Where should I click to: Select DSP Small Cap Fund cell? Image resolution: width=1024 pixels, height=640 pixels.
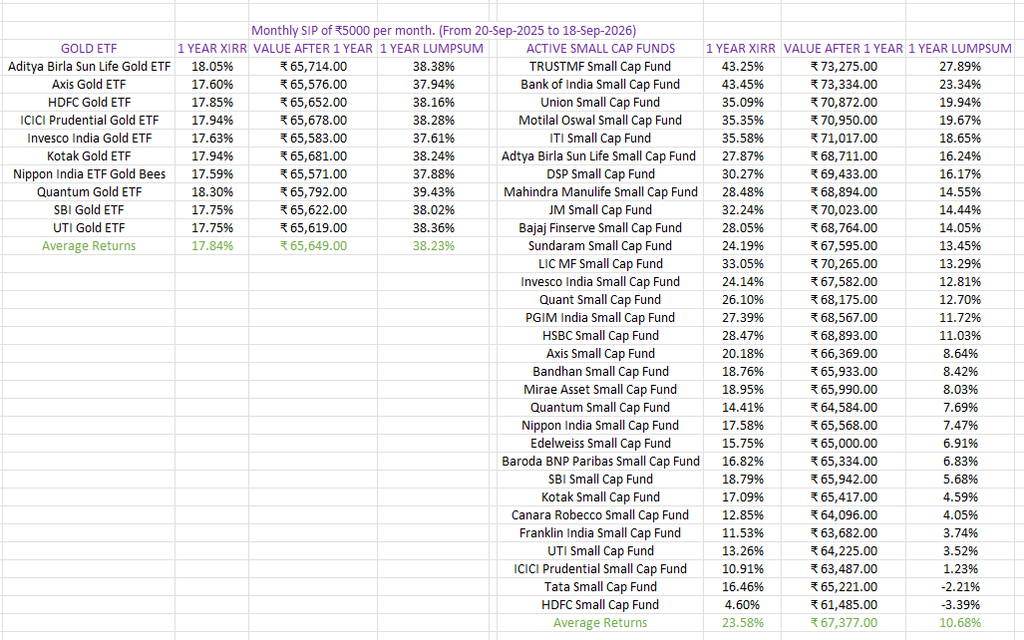600,174
